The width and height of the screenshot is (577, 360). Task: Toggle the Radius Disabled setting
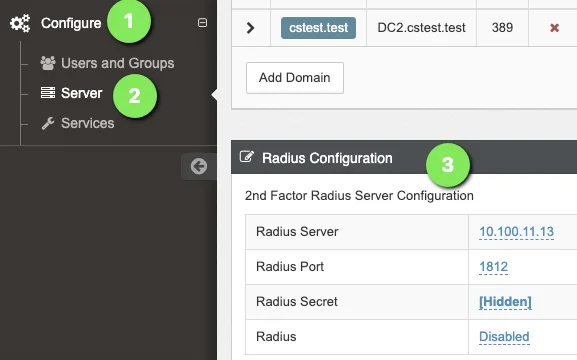coord(504,336)
